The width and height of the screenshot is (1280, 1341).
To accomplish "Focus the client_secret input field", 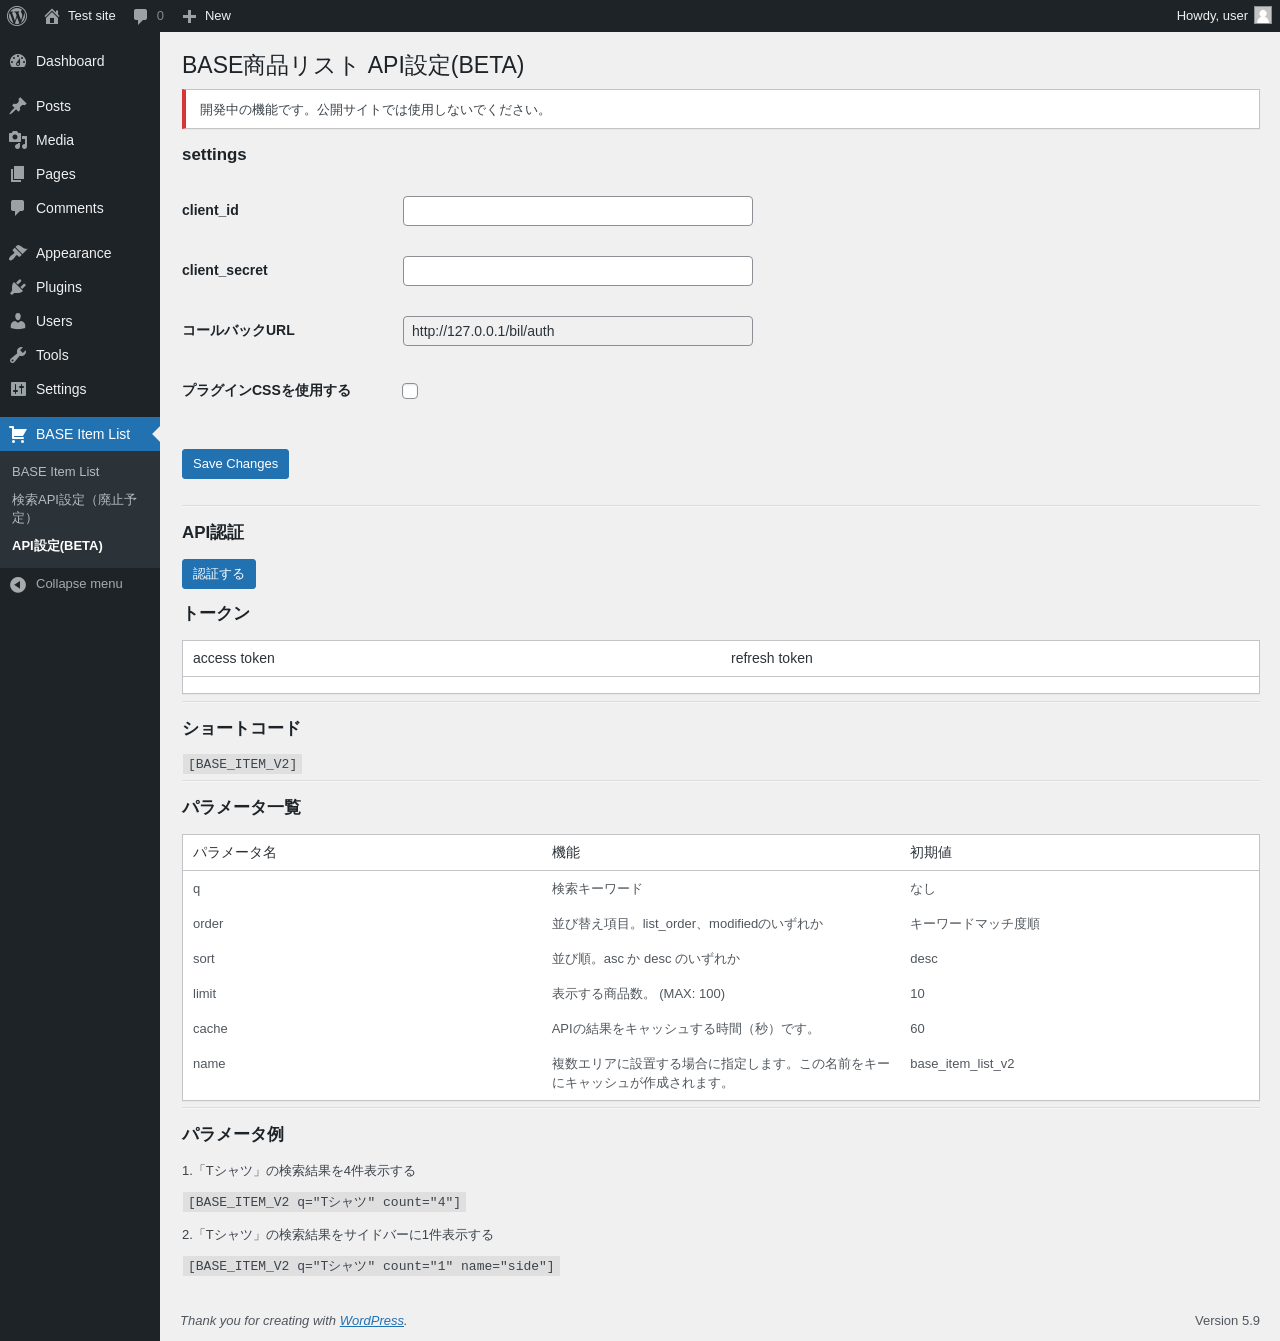I will tap(578, 271).
